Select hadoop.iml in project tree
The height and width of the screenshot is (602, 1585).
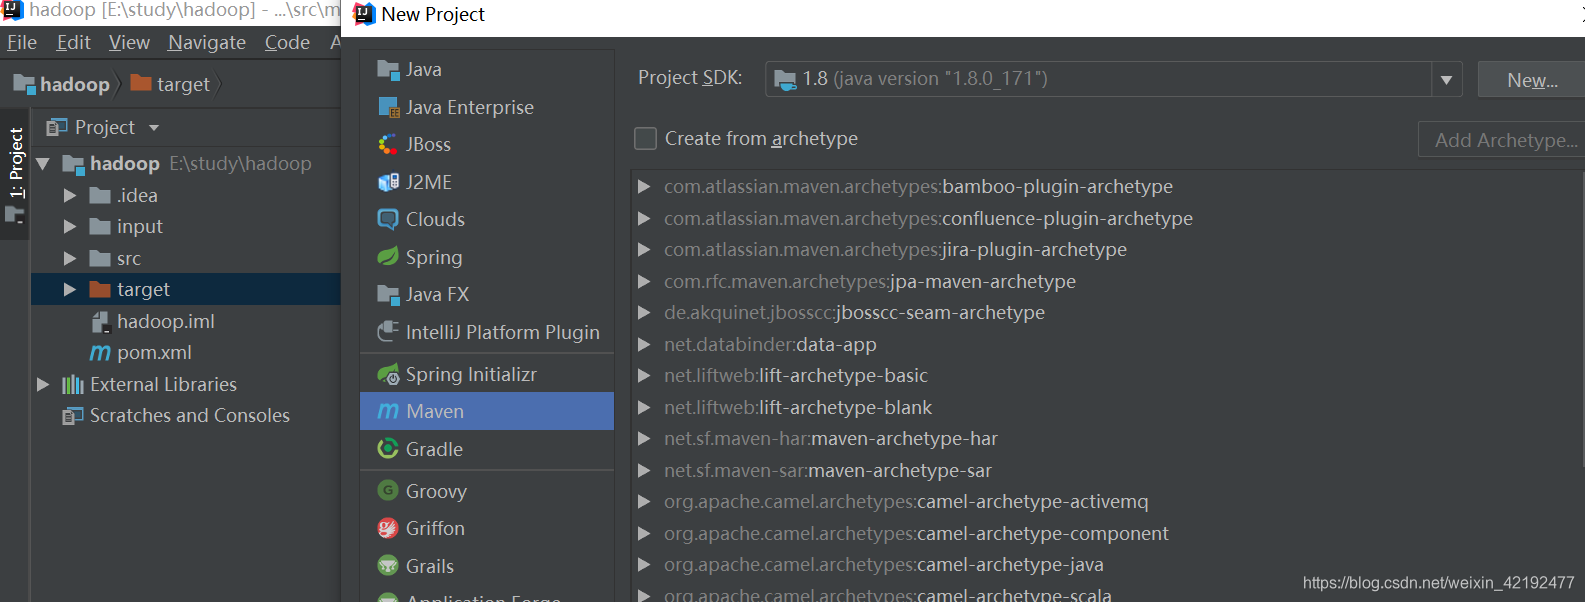point(186,321)
